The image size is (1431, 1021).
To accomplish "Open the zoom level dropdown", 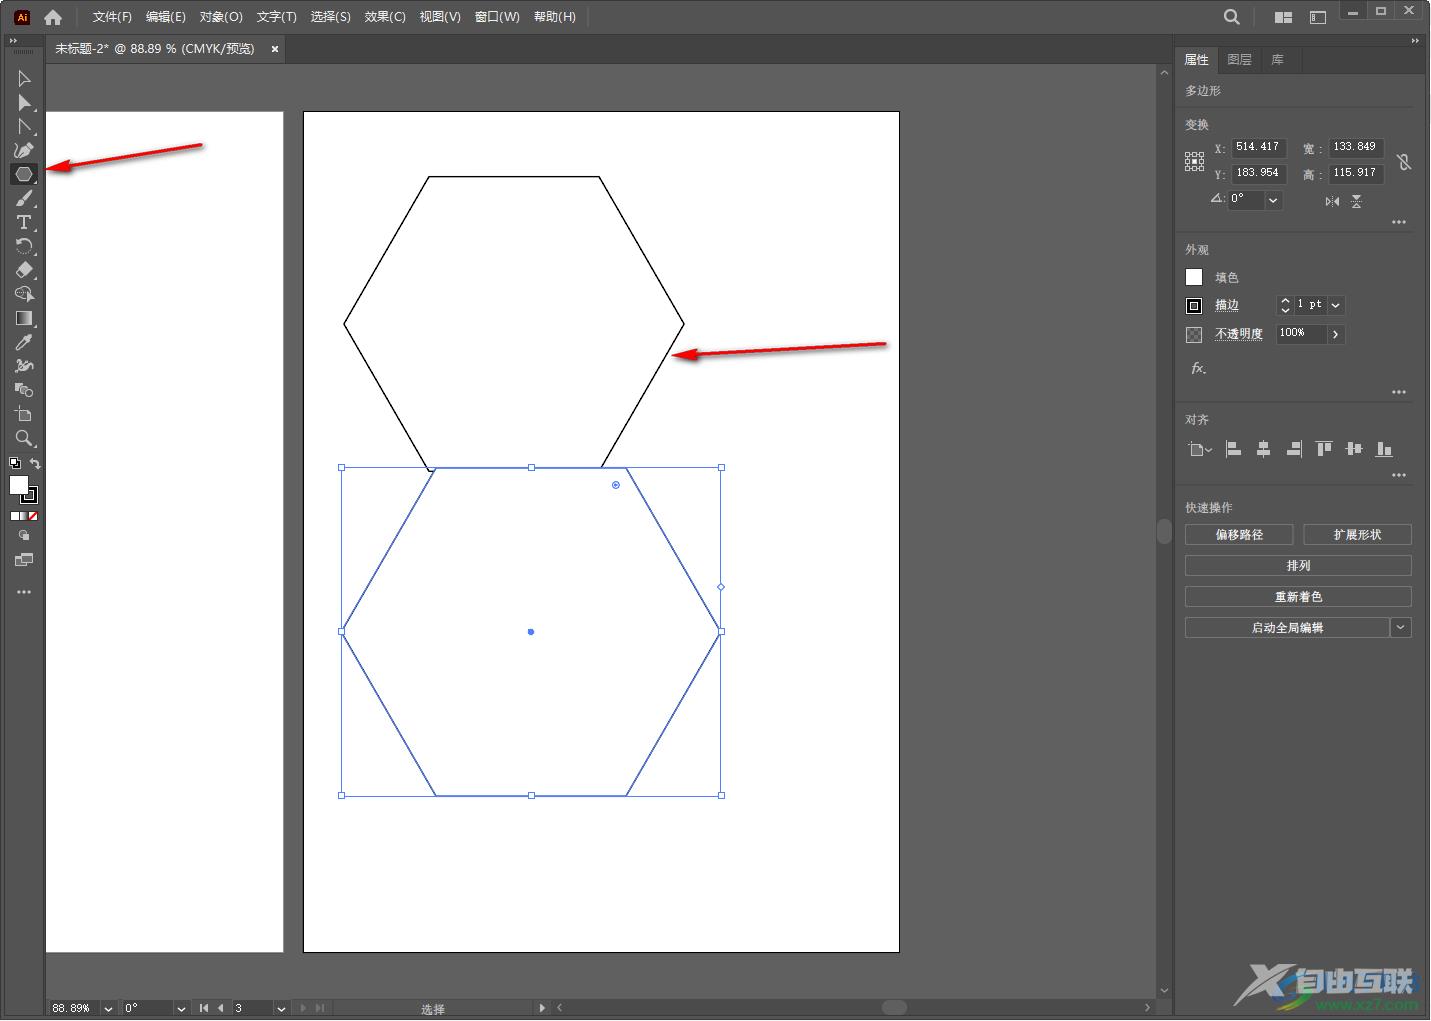I will point(108,1008).
